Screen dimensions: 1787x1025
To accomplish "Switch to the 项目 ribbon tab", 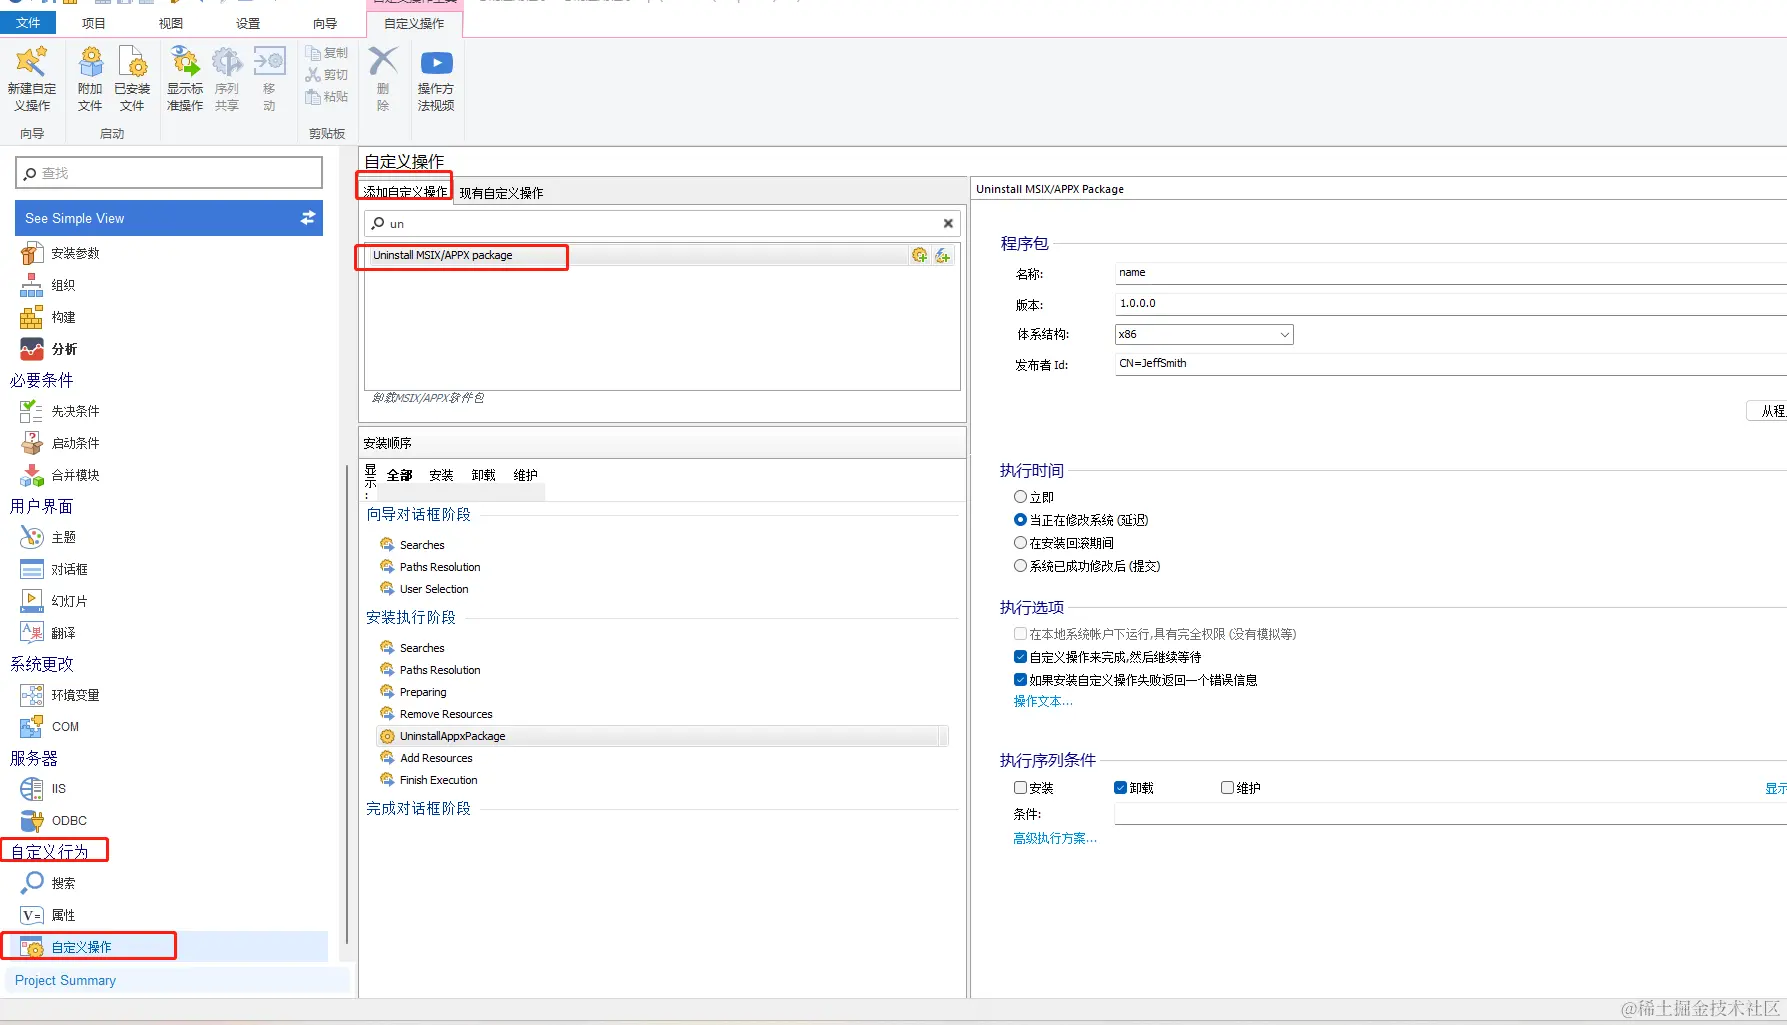I will point(92,21).
